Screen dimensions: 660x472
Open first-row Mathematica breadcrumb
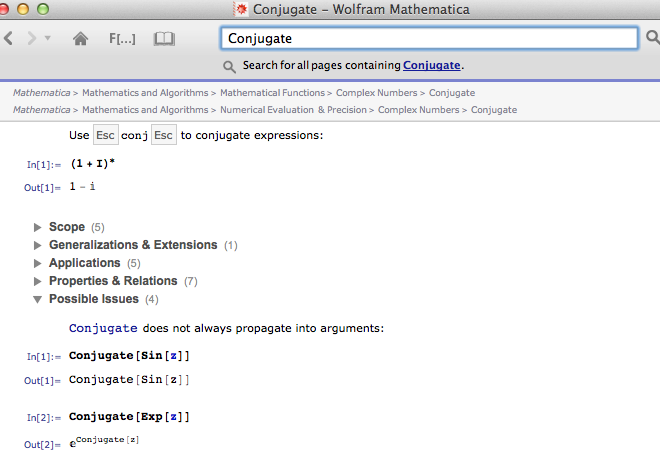[x=41, y=93]
